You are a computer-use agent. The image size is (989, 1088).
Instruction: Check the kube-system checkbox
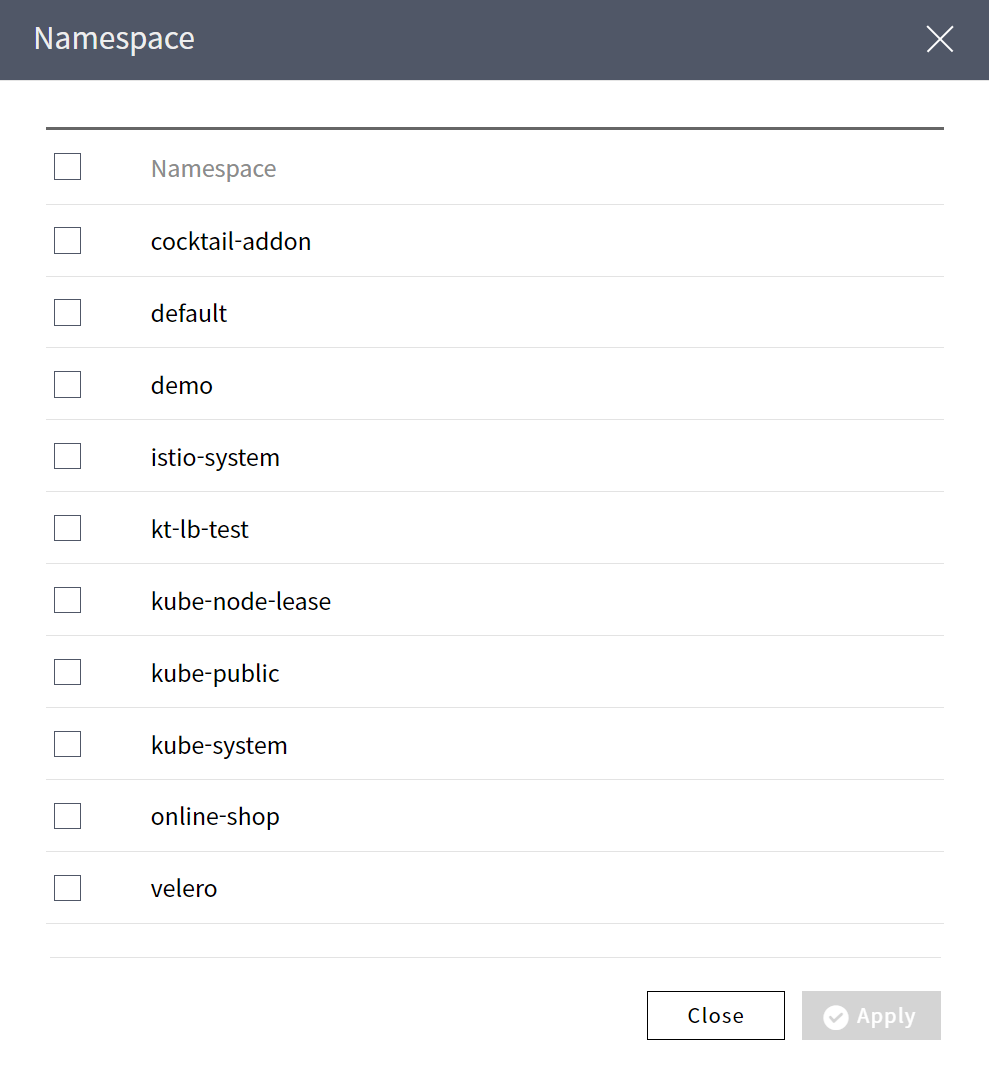click(x=67, y=745)
